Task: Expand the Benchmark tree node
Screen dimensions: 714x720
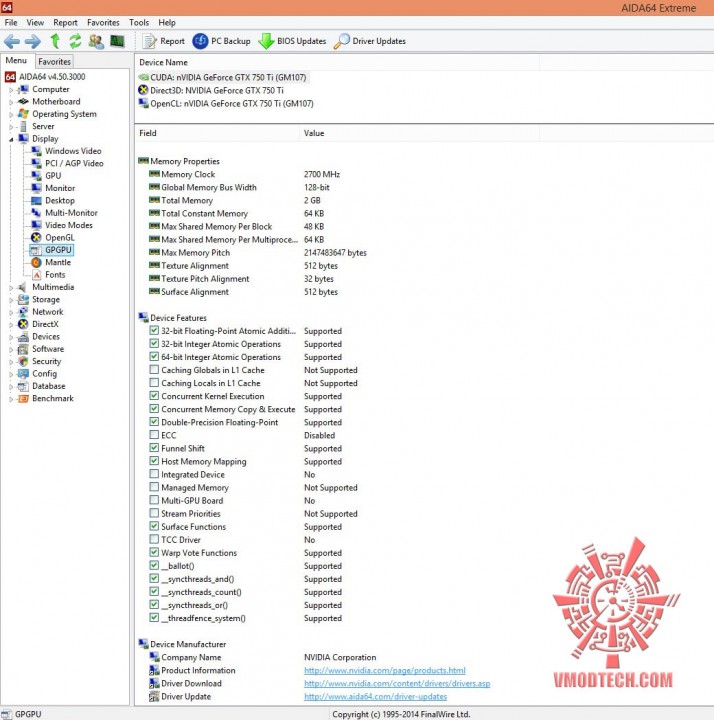Action: coord(11,399)
